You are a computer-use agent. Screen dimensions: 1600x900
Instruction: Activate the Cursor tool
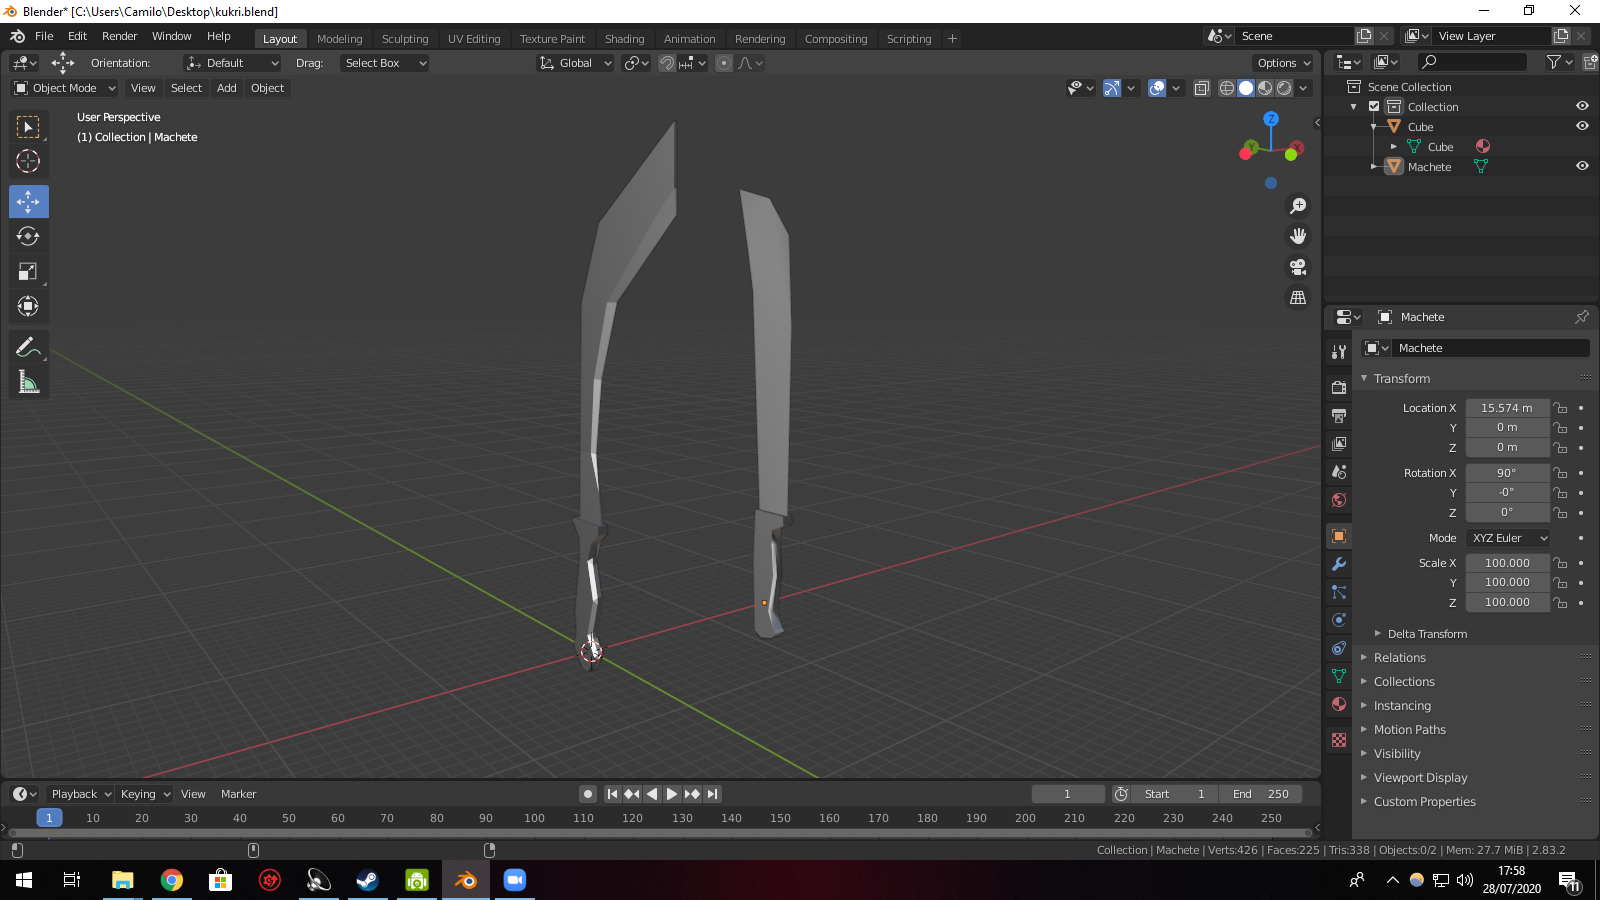coord(28,161)
